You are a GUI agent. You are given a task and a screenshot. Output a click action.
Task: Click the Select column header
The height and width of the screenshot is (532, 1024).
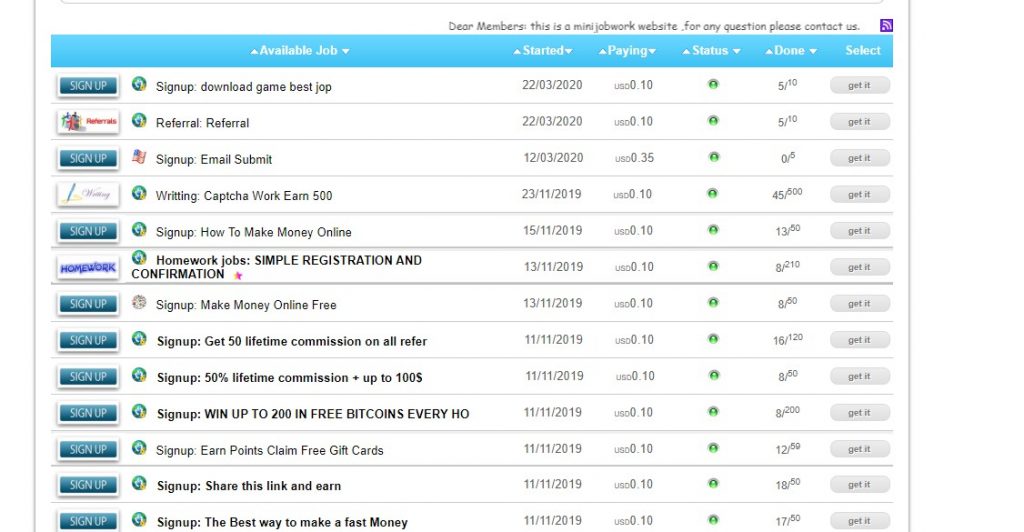(x=862, y=51)
